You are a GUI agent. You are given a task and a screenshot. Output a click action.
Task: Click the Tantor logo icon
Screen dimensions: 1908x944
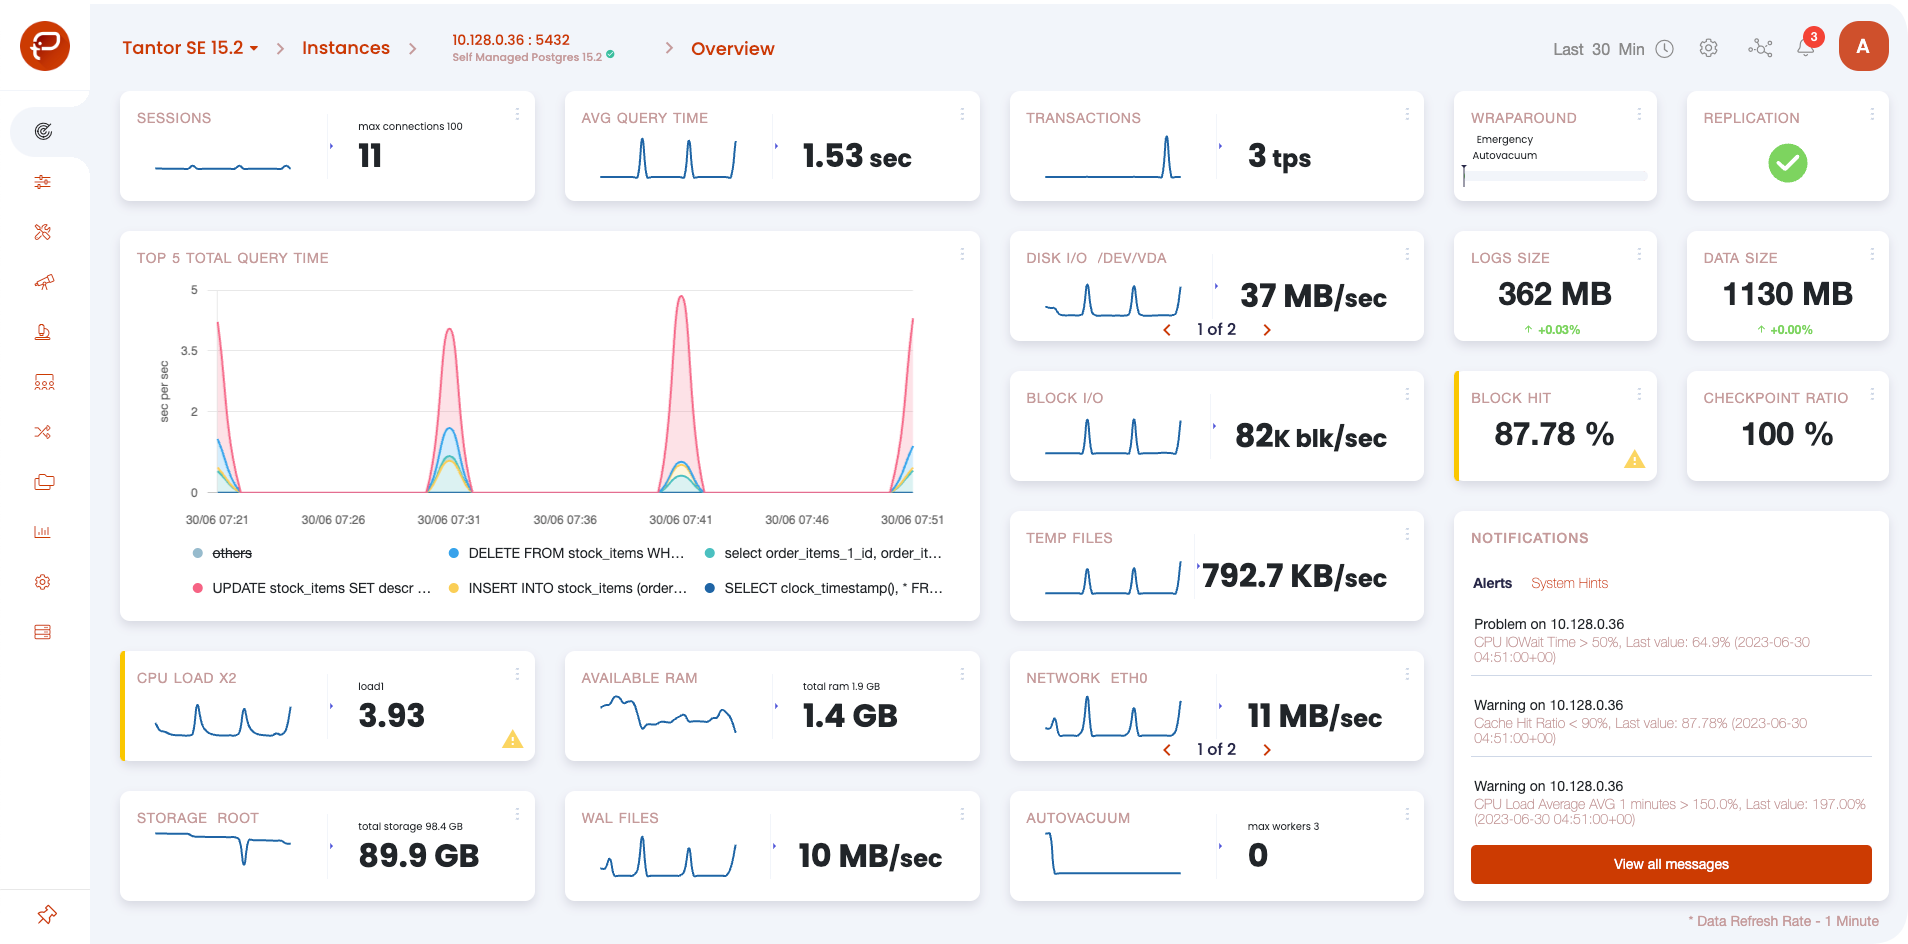[45, 46]
